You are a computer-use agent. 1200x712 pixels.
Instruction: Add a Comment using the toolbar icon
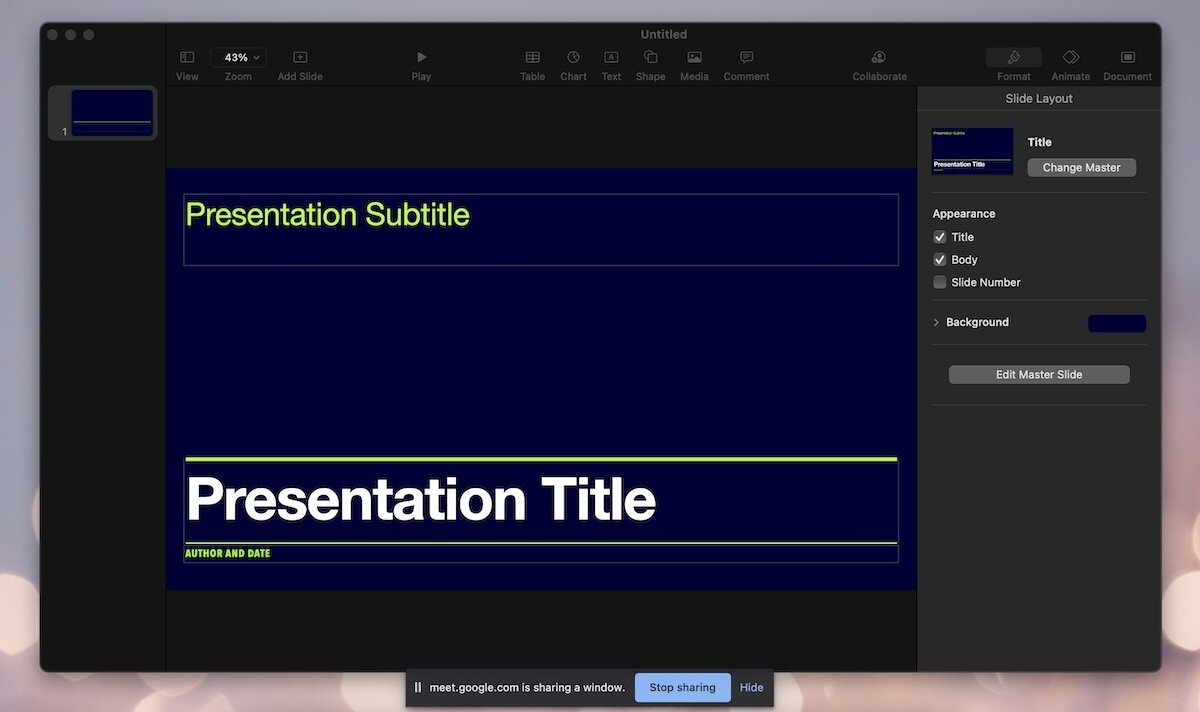pos(746,58)
